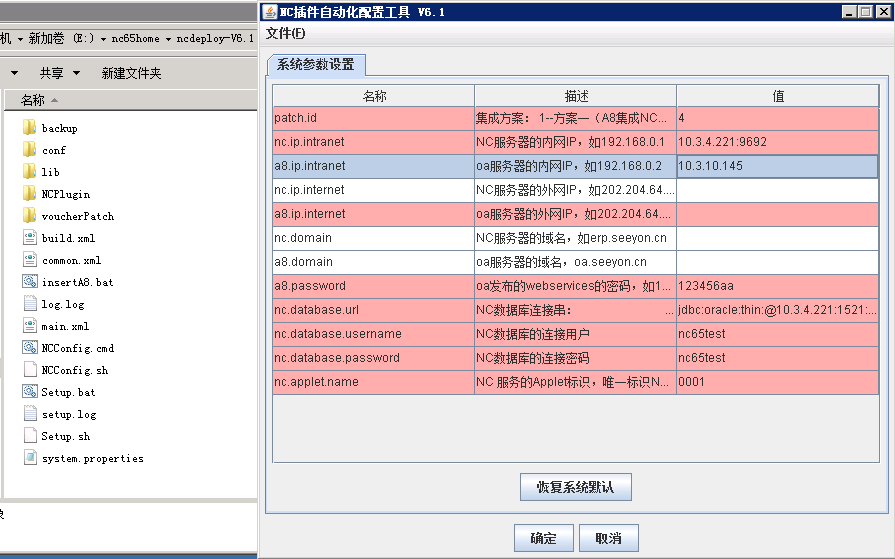The image size is (895, 559).
Task: Click the oa服务器的域名 description cell
Action: (x=575, y=262)
